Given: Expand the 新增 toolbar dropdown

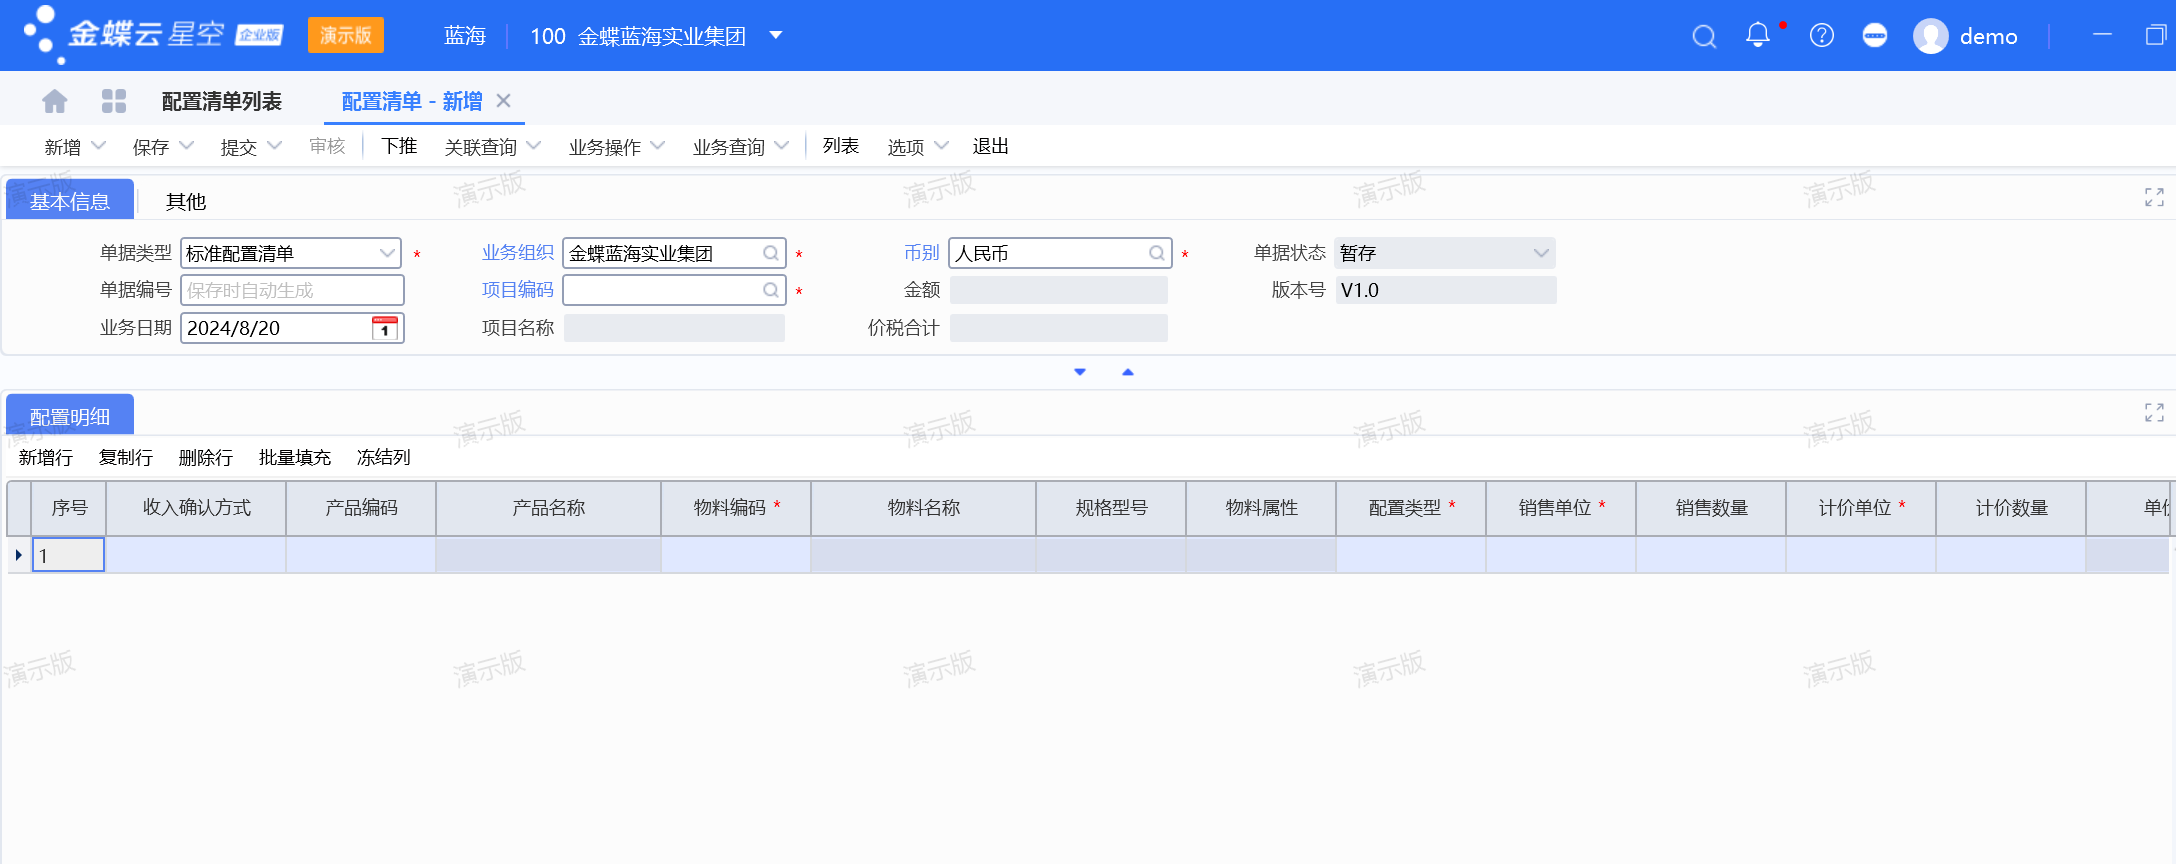Looking at the screenshot, I should (98, 146).
